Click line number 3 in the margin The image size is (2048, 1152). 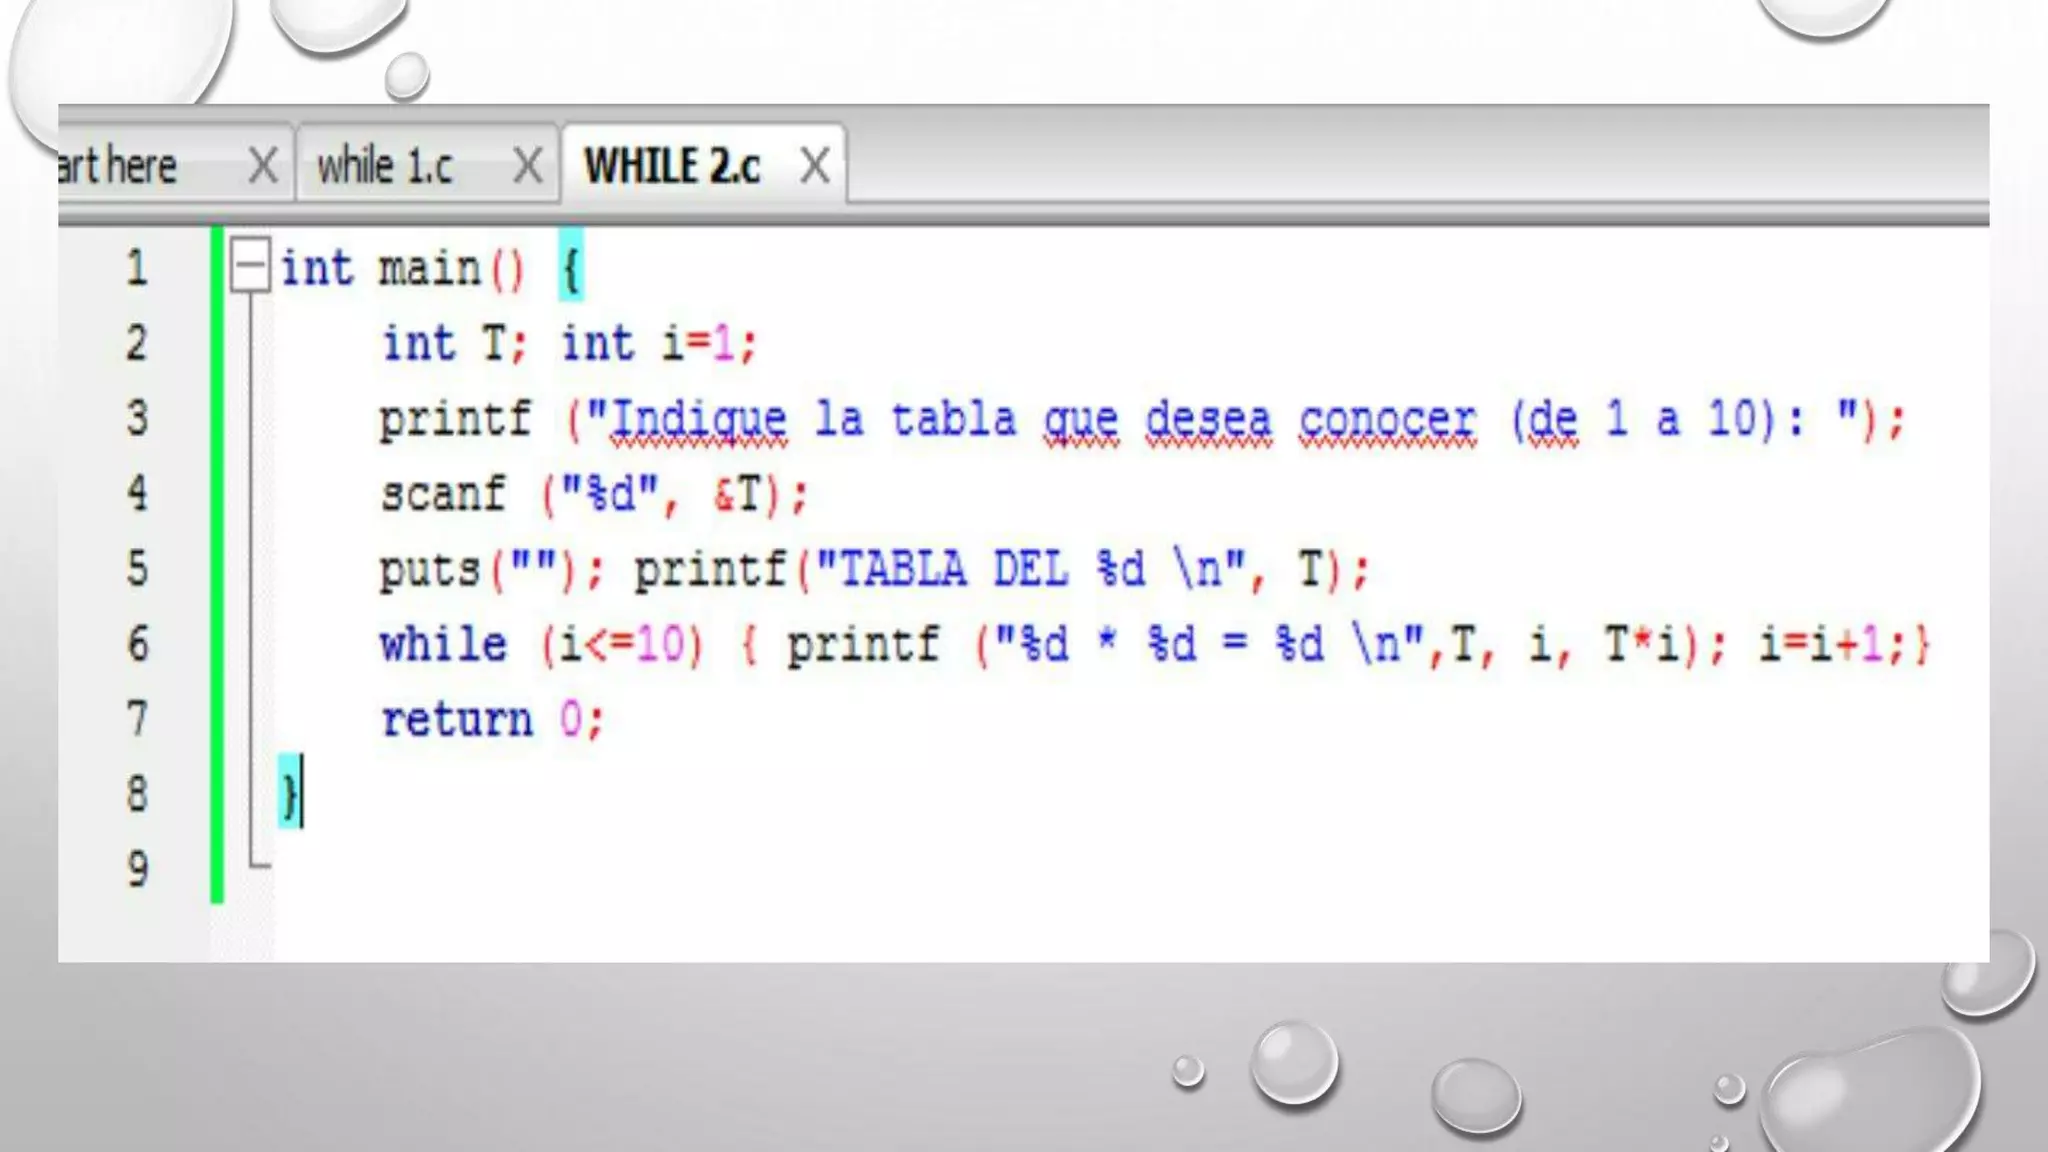tap(137, 418)
